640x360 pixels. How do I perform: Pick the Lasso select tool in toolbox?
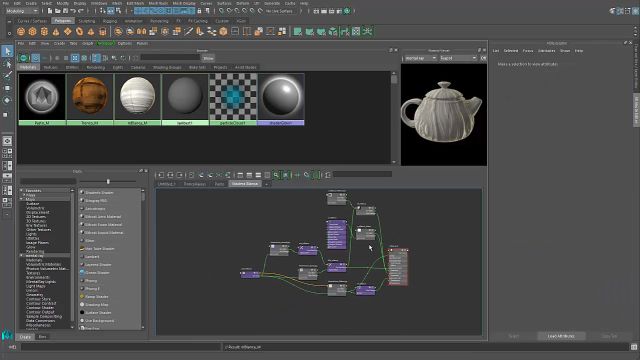pos(7,64)
